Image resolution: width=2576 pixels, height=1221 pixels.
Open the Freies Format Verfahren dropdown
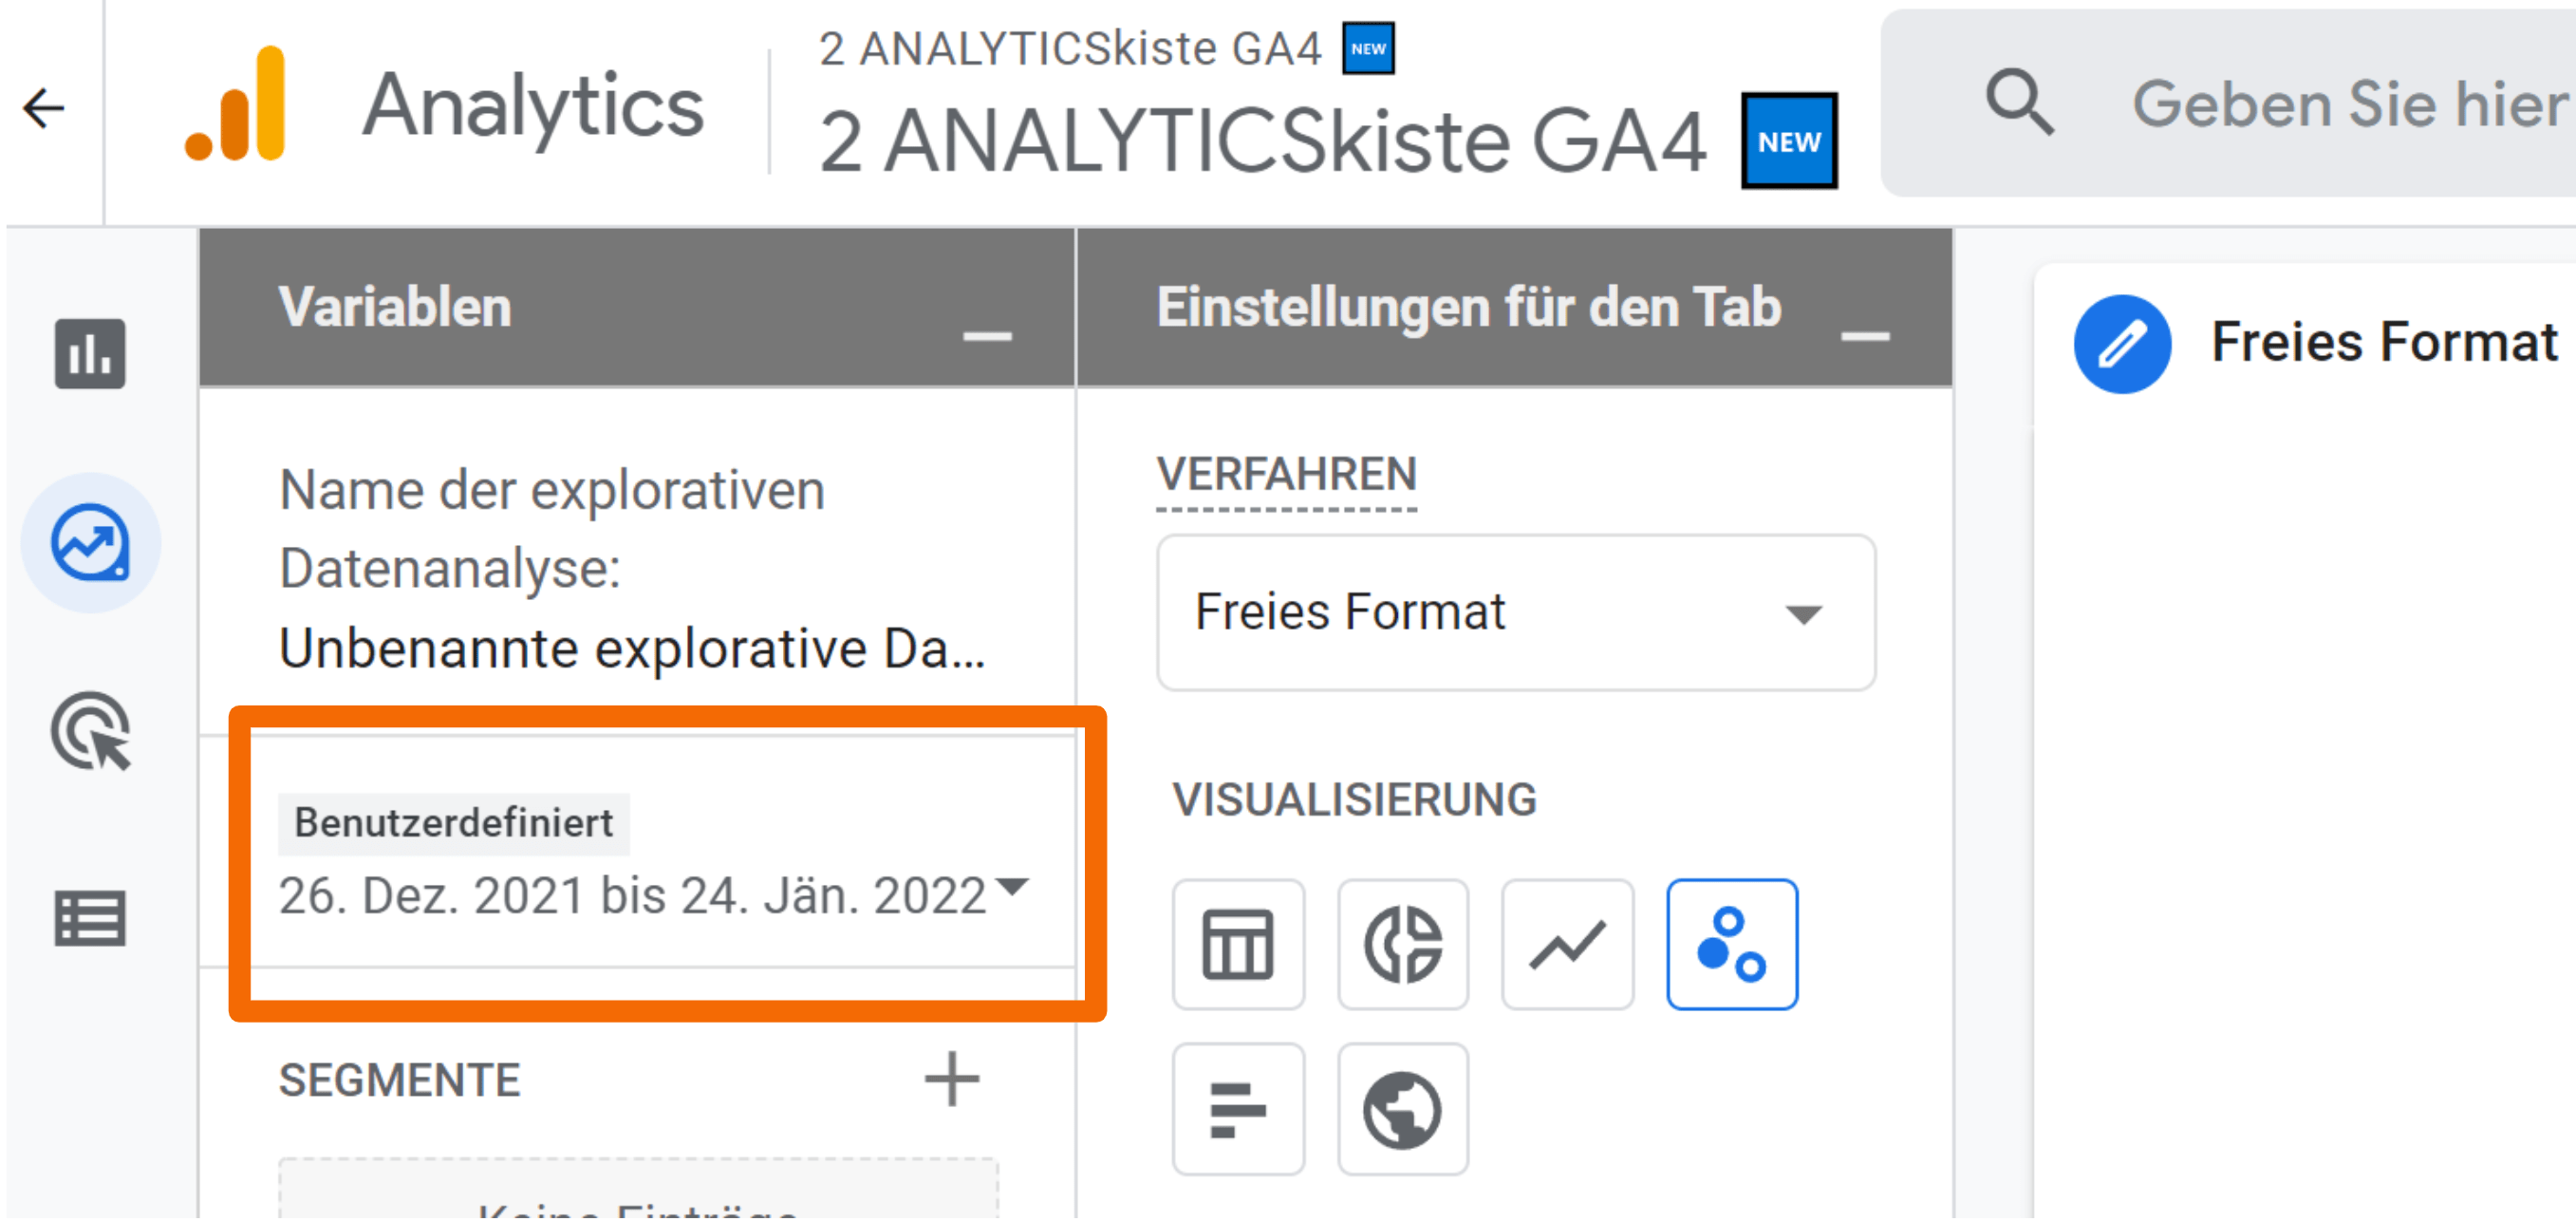(1516, 613)
